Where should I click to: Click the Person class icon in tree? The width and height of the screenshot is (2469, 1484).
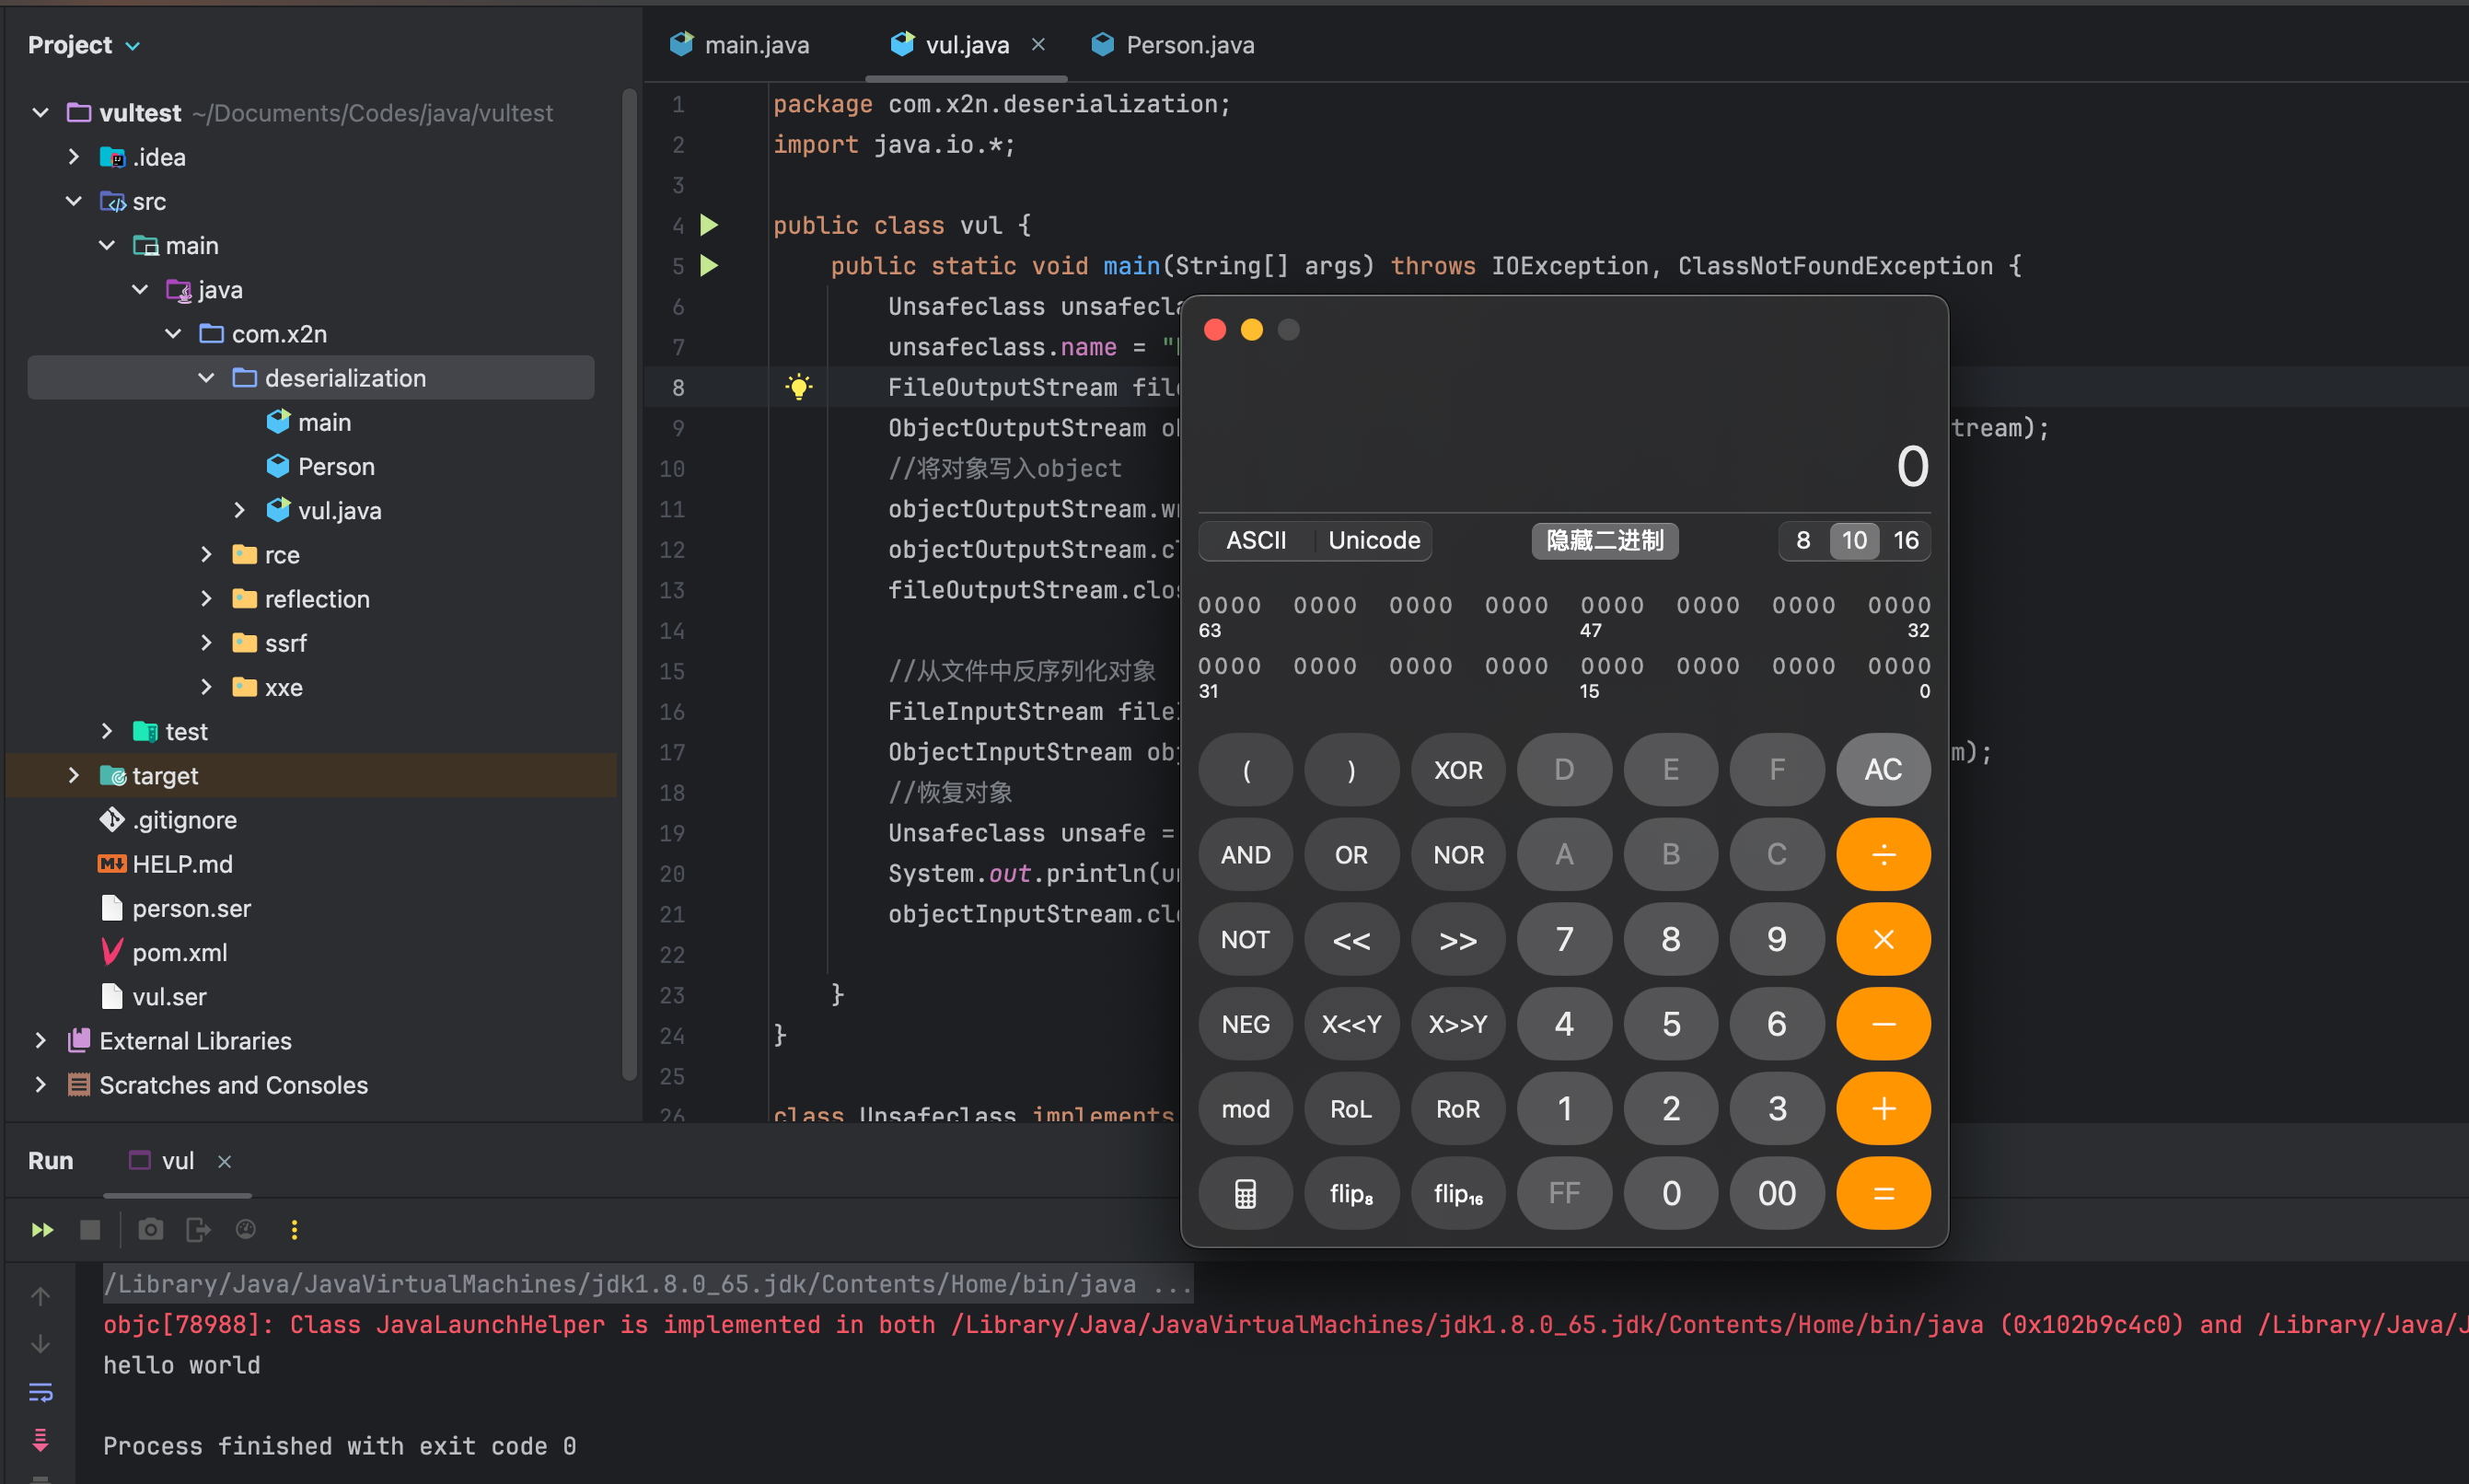tap(278, 466)
